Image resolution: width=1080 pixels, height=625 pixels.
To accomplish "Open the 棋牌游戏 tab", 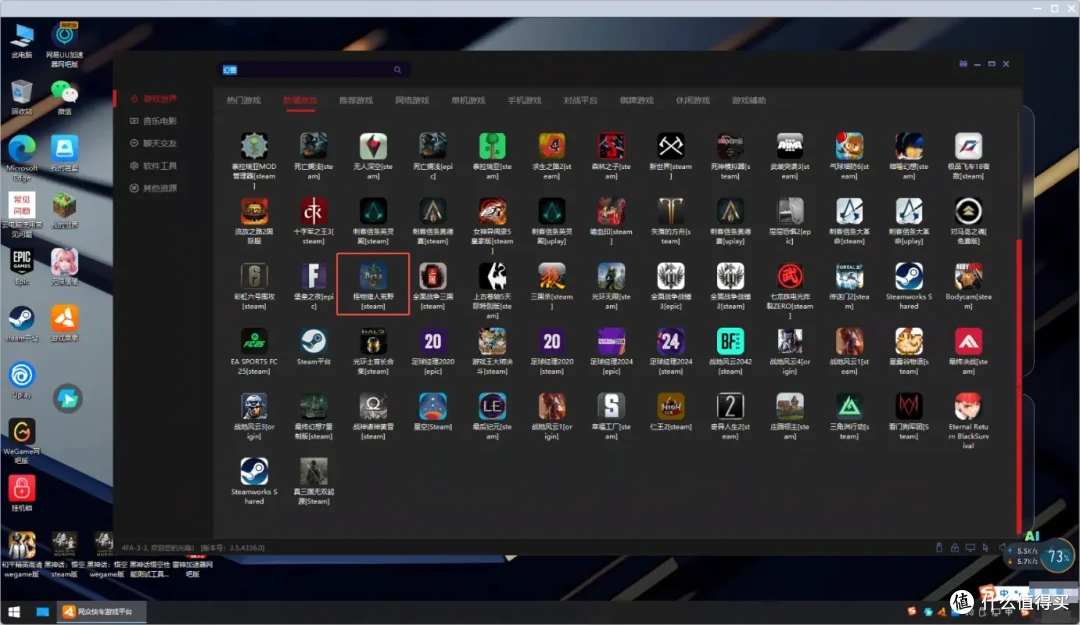I will (x=636, y=101).
